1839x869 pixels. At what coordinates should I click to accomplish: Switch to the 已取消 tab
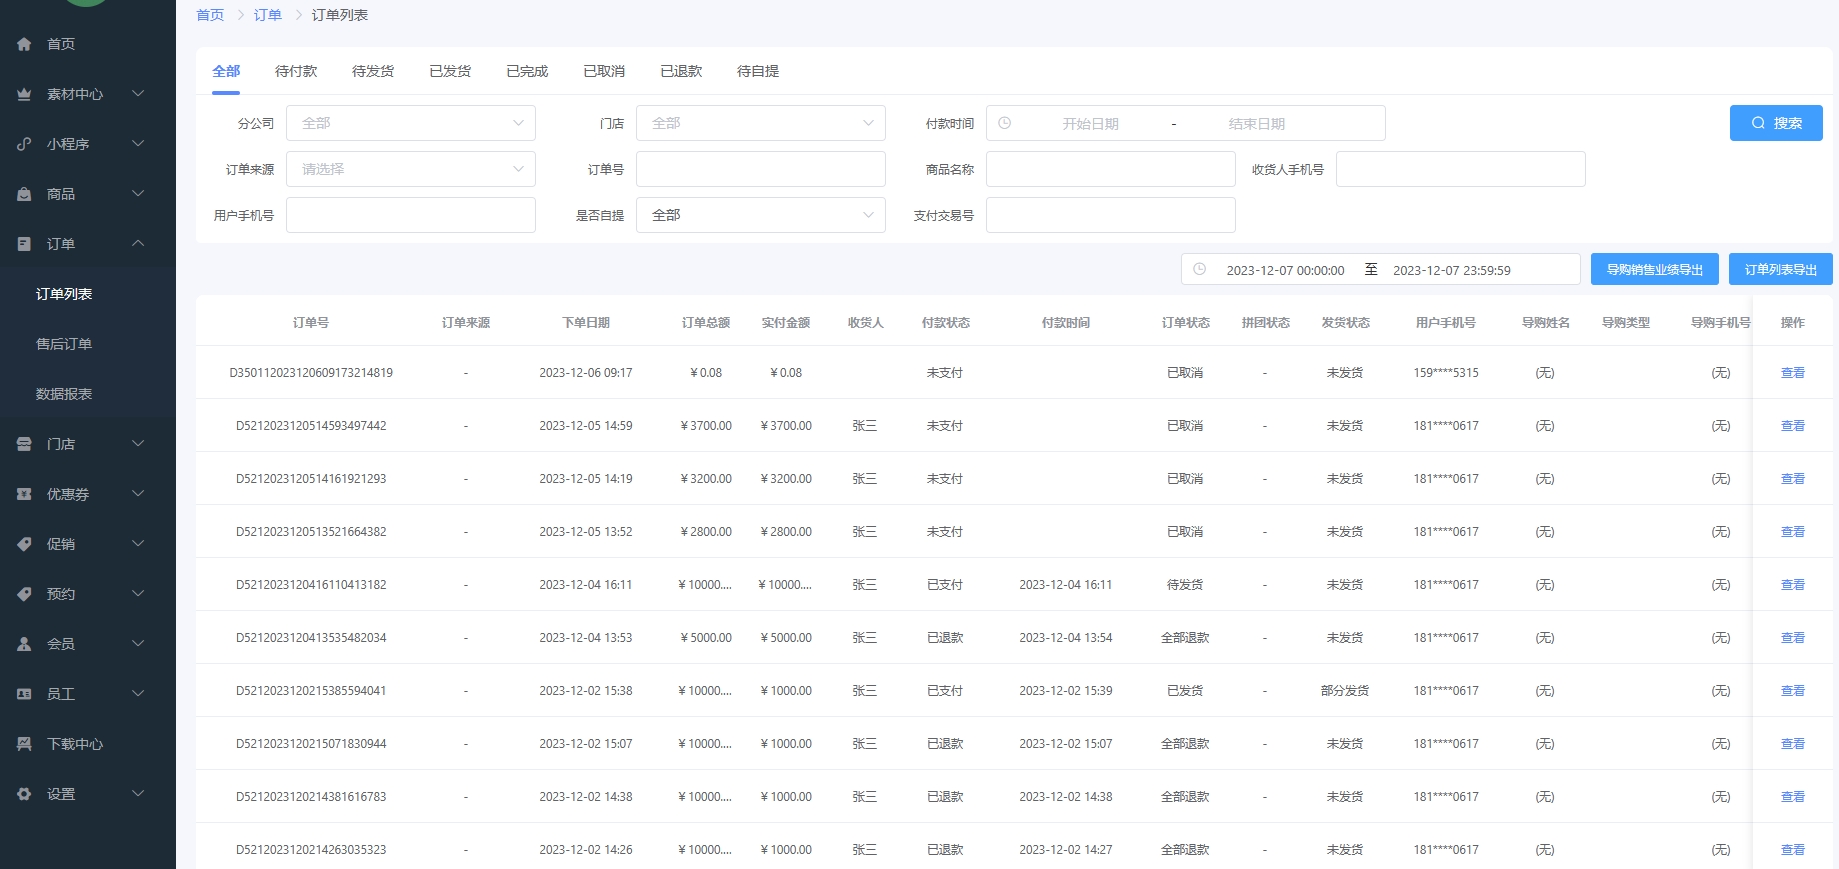click(604, 71)
